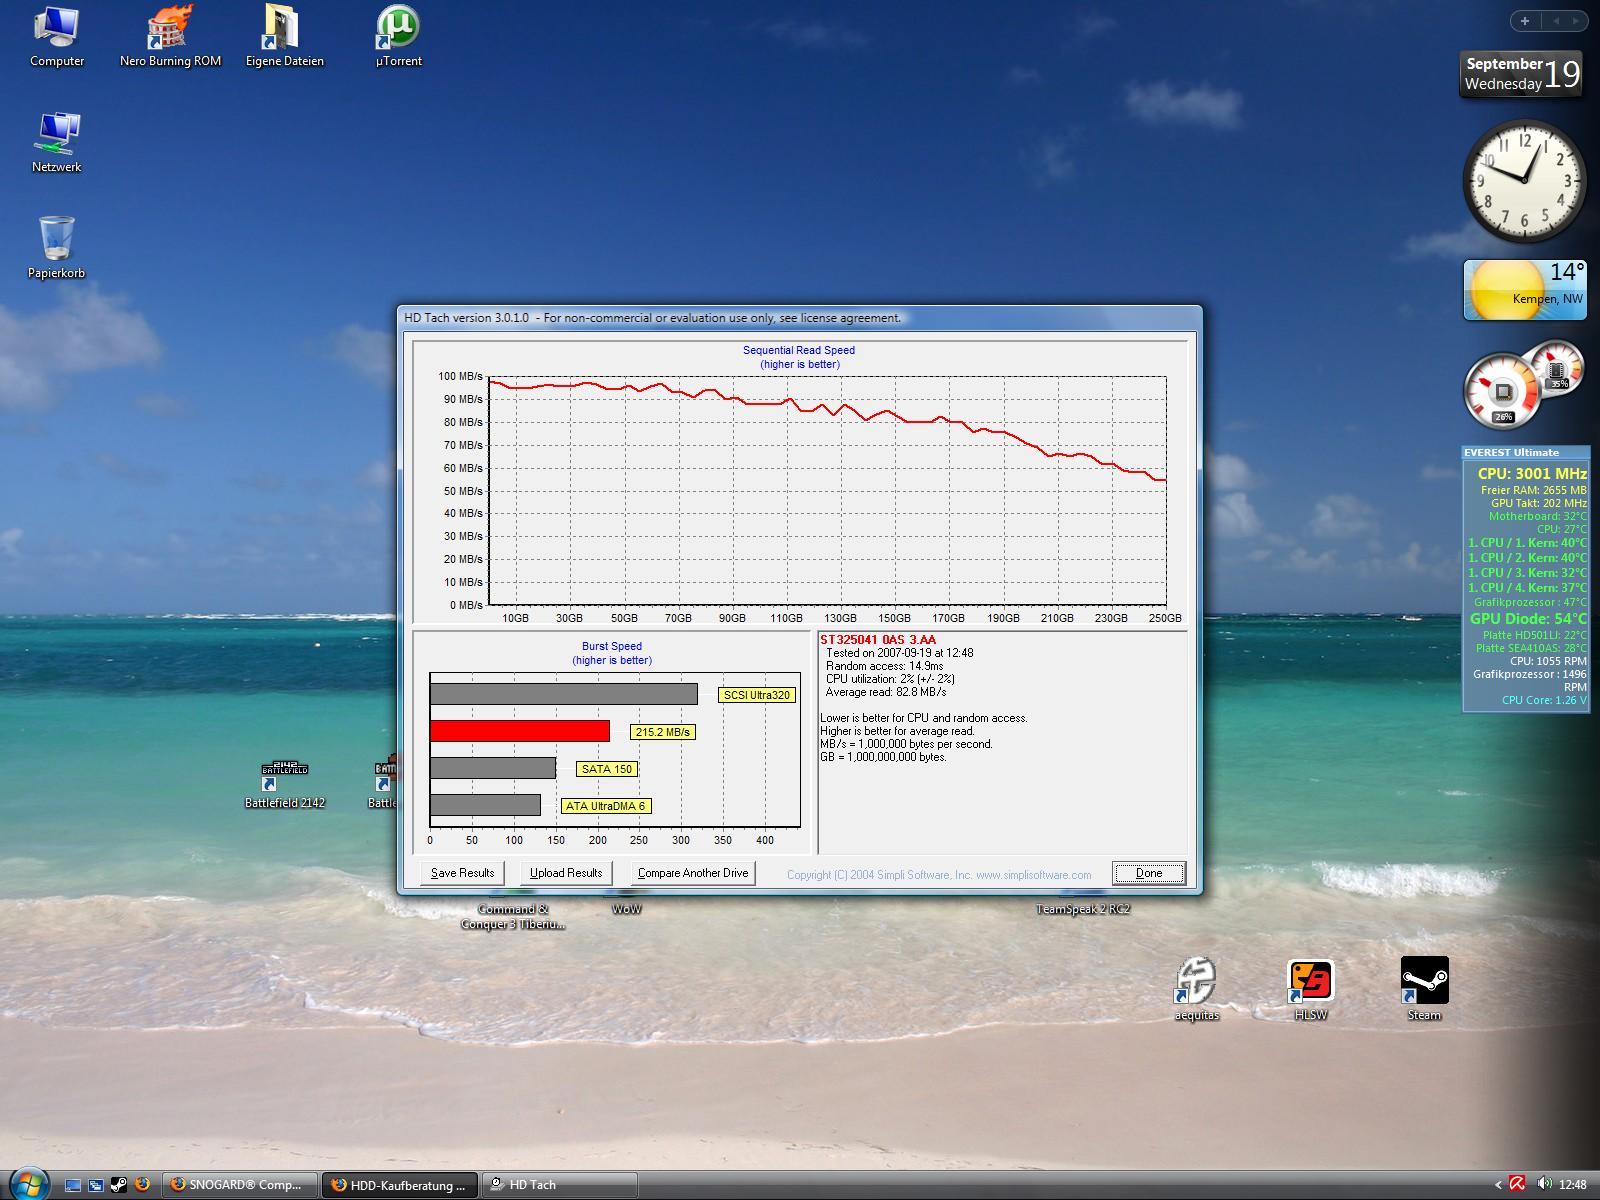Click sidebar next gadgets page arrow
The height and width of the screenshot is (1200, 1600).
pos(1578,20)
